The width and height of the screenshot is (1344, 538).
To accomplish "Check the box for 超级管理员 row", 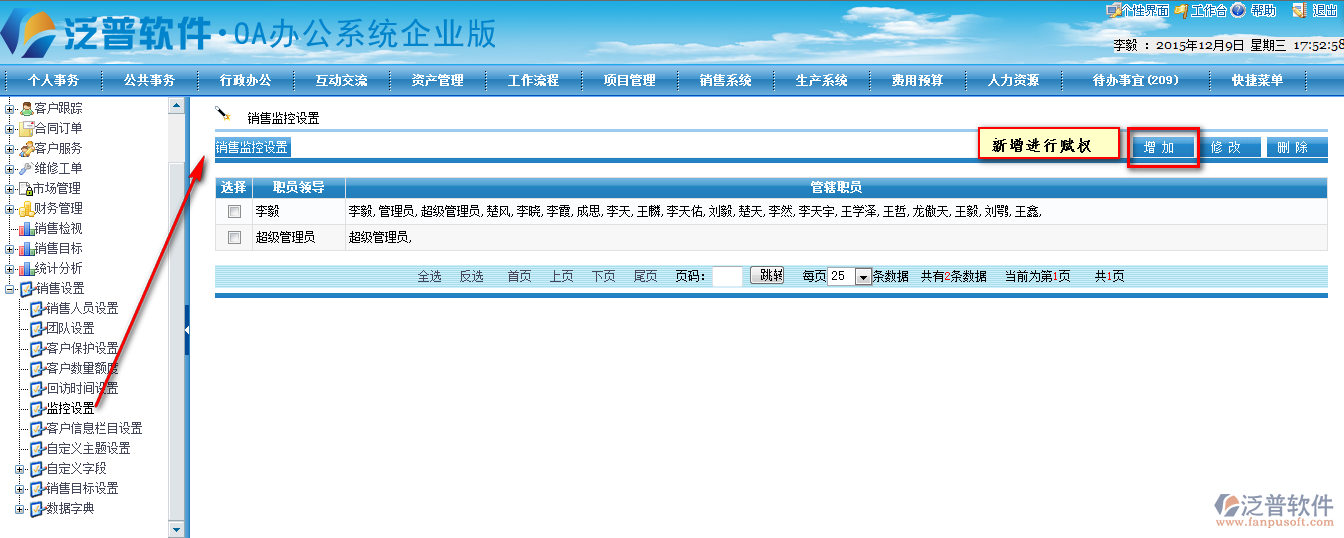I will tap(234, 238).
